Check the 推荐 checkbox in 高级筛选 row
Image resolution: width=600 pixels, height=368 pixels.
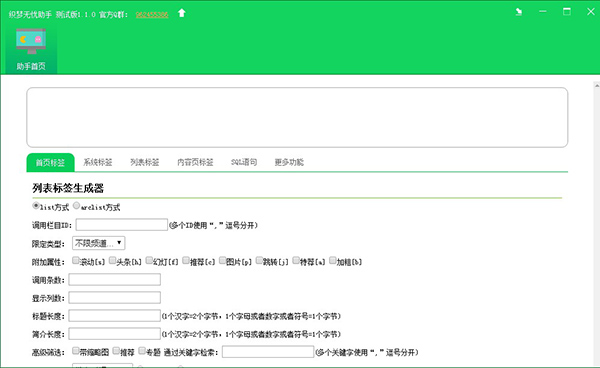[x=116, y=350]
